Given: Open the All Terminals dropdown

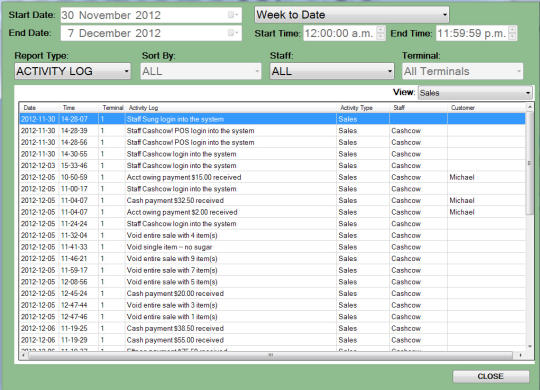Looking at the screenshot, I should click(x=463, y=71).
